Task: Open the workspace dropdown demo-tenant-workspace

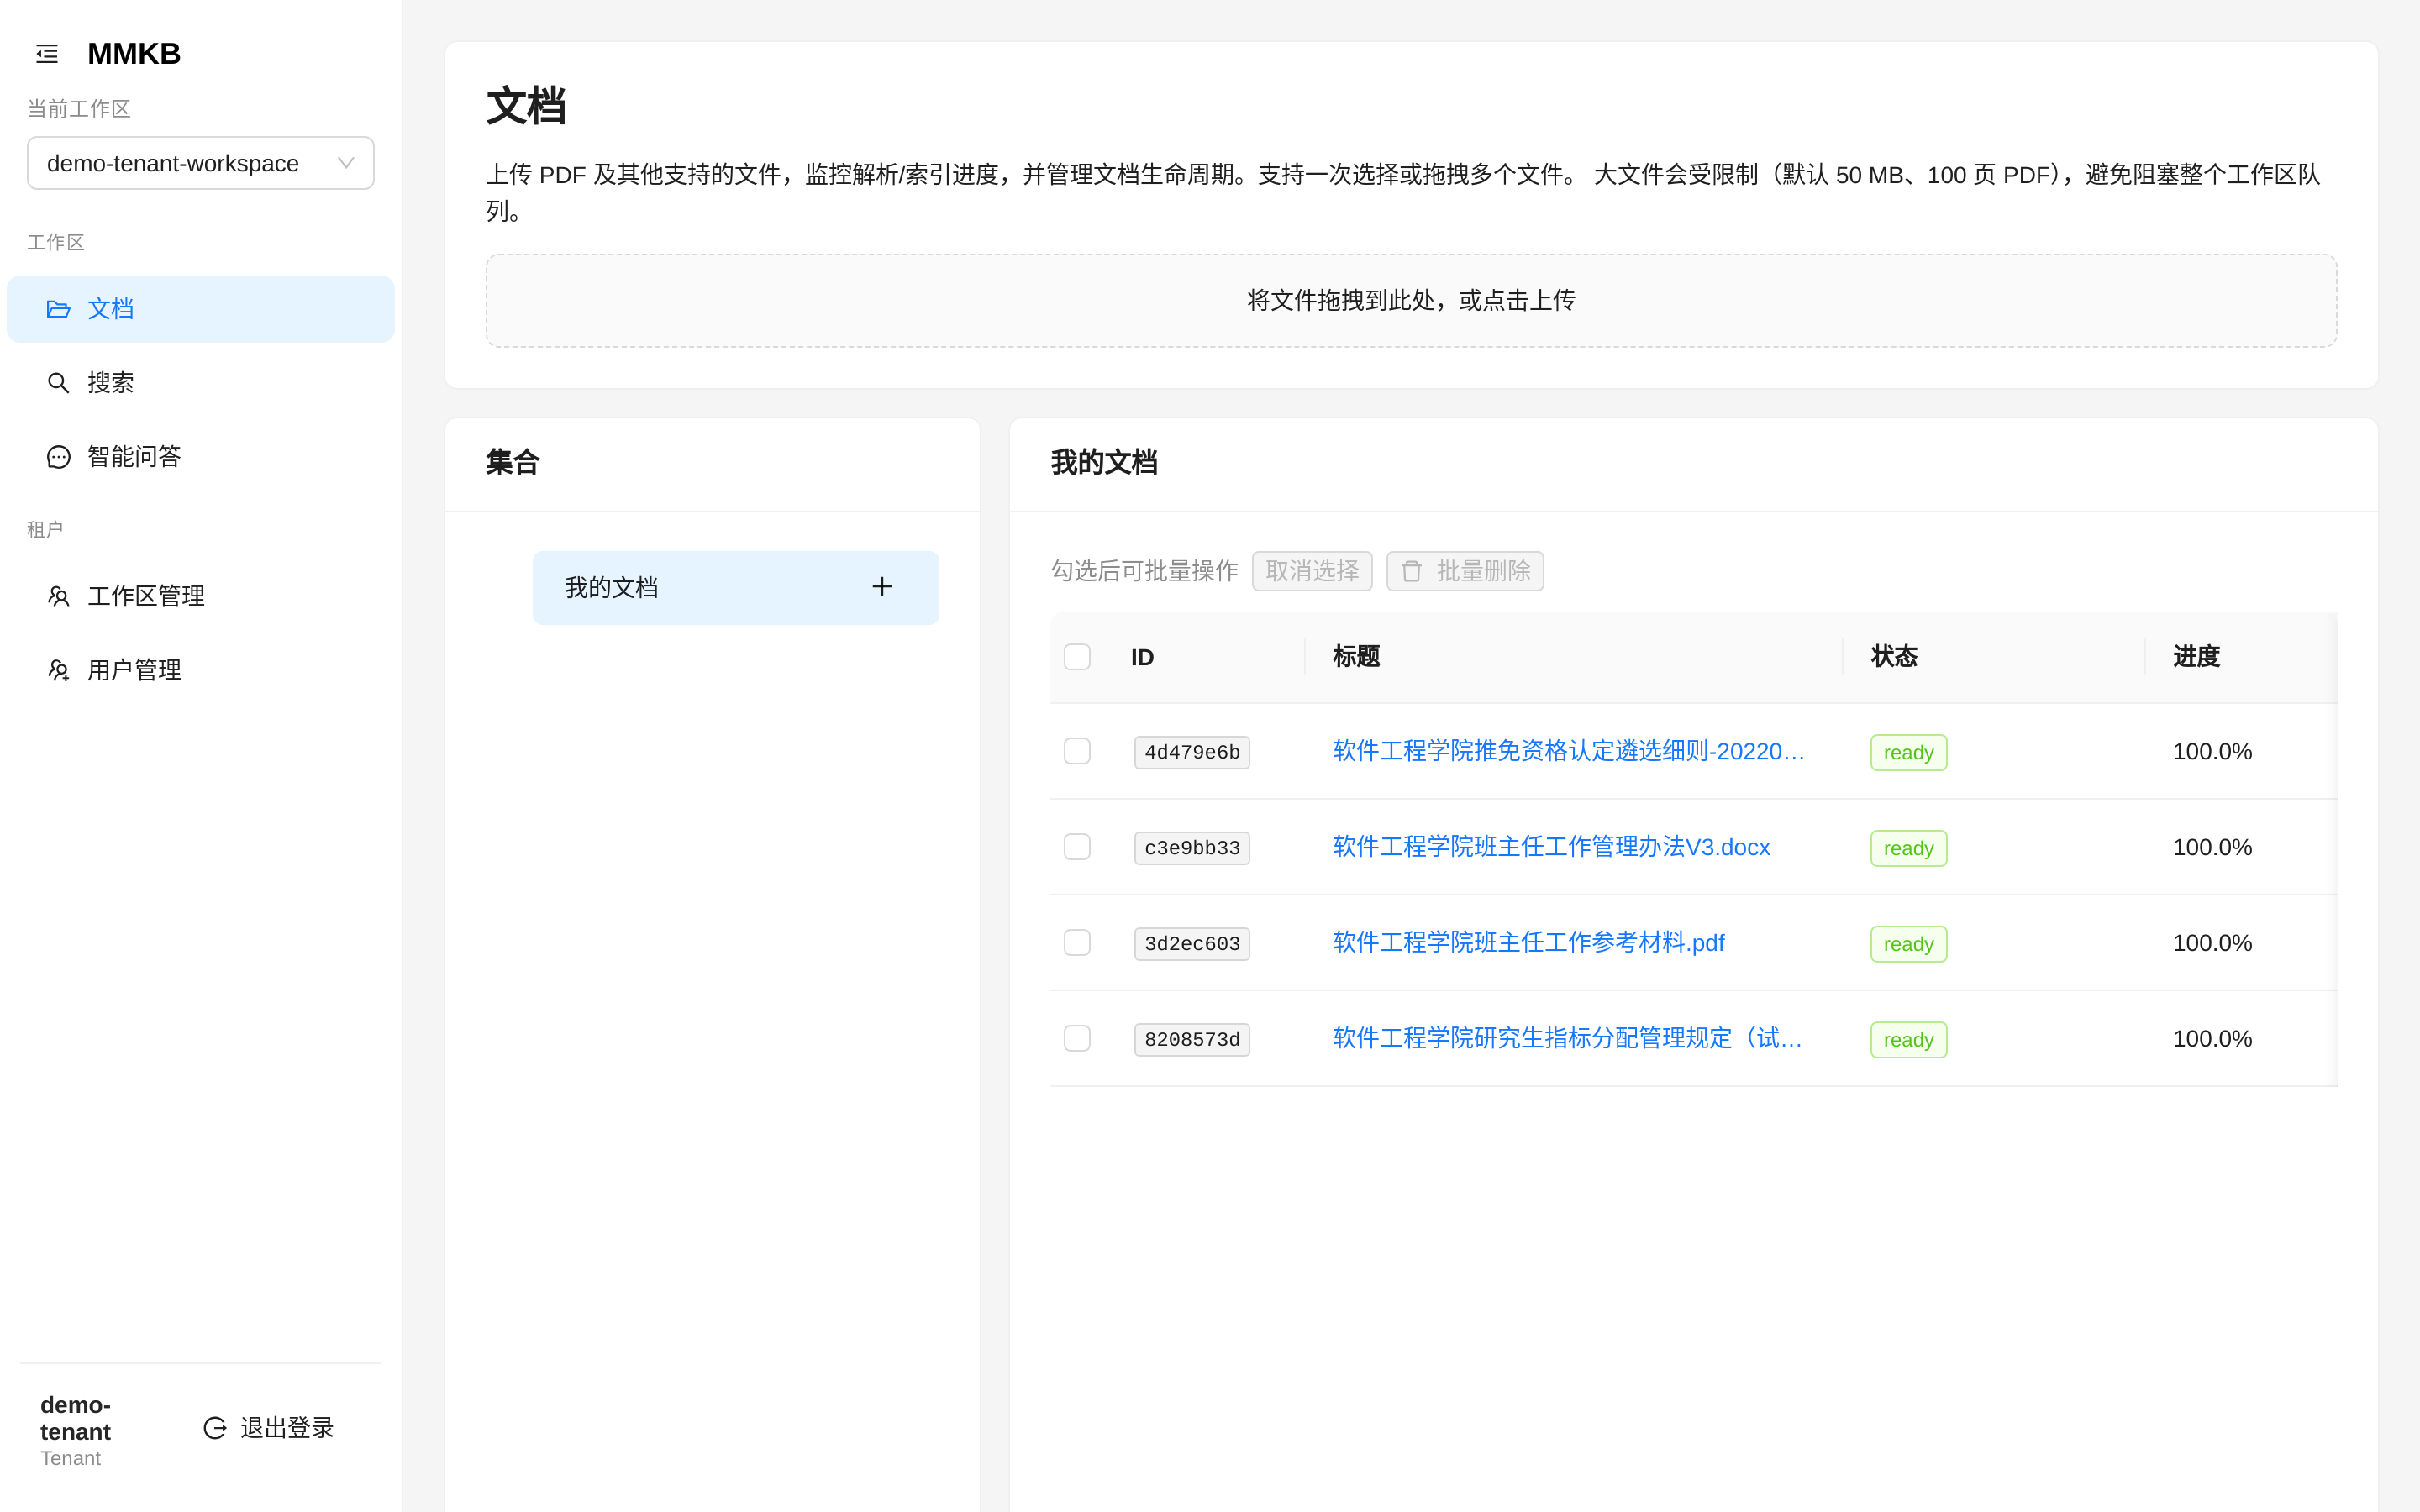Action: coord(200,163)
